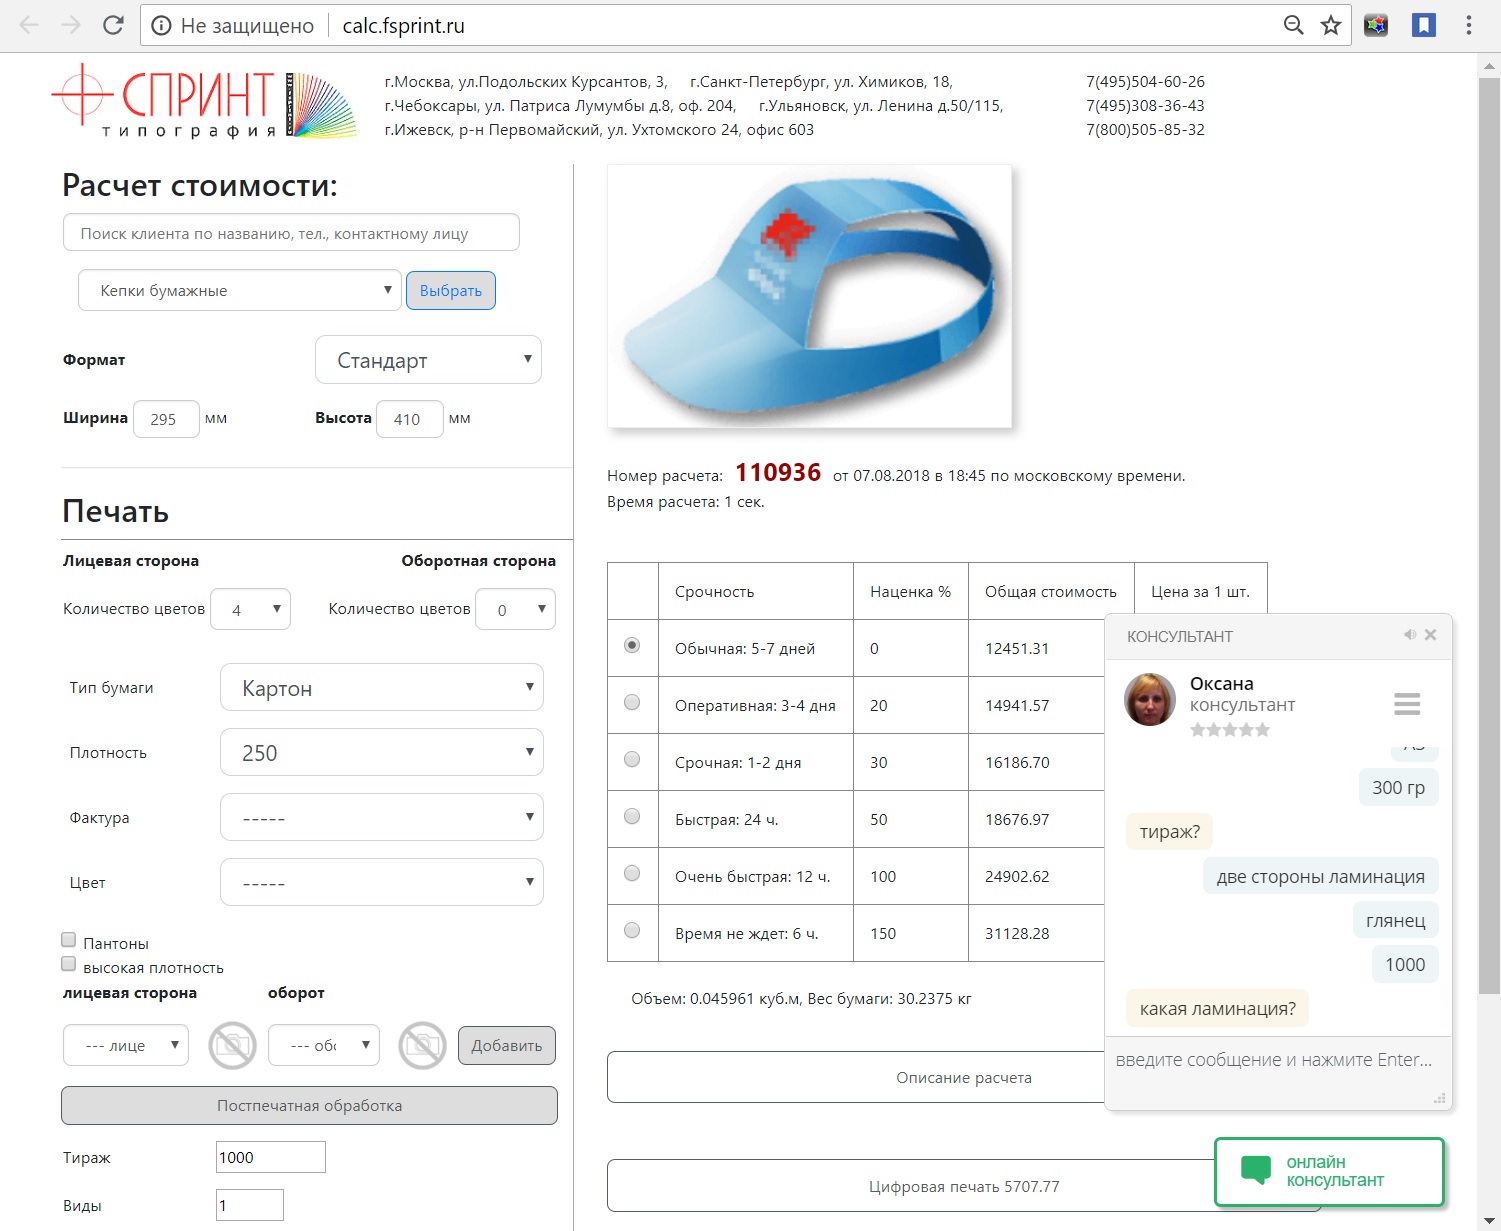
Task: Enable the Пантоны checkbox
Action: (69, 940)
